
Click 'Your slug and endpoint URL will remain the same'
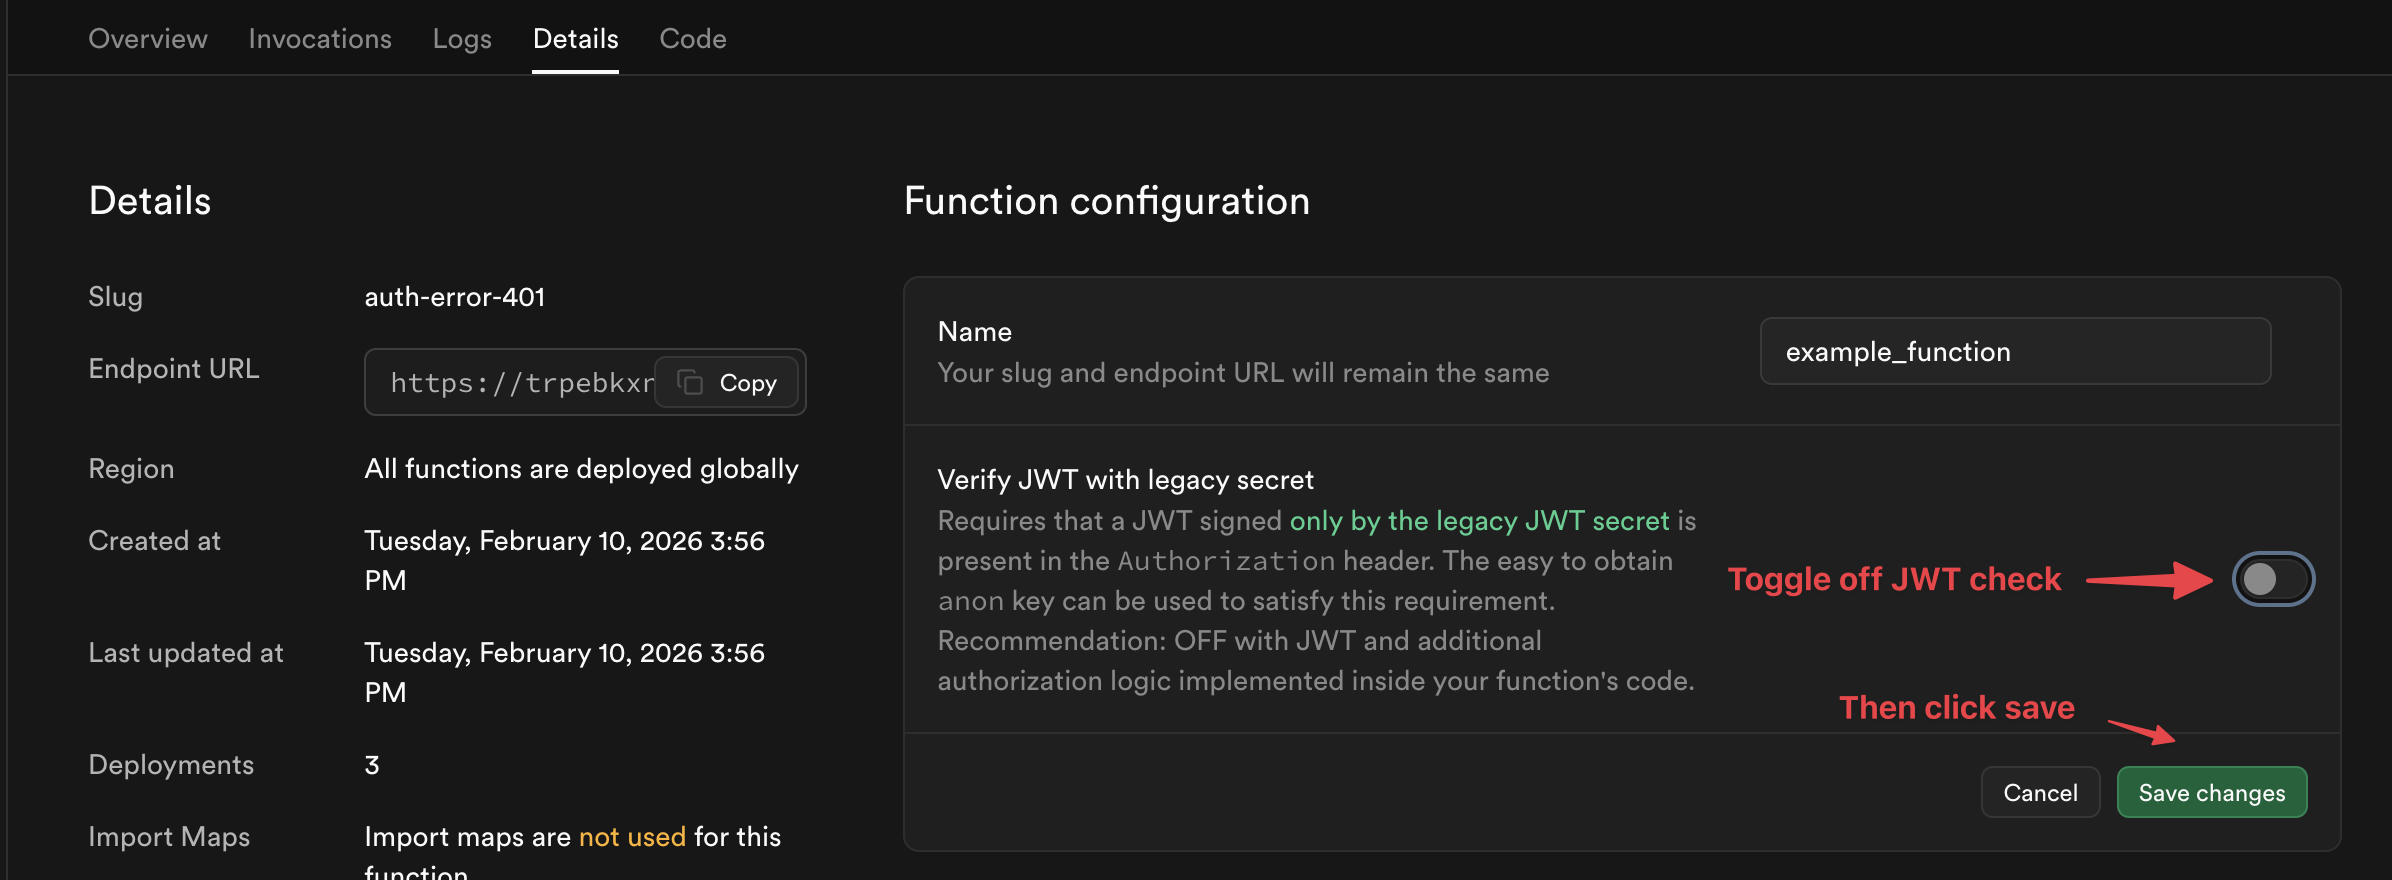1244,373
